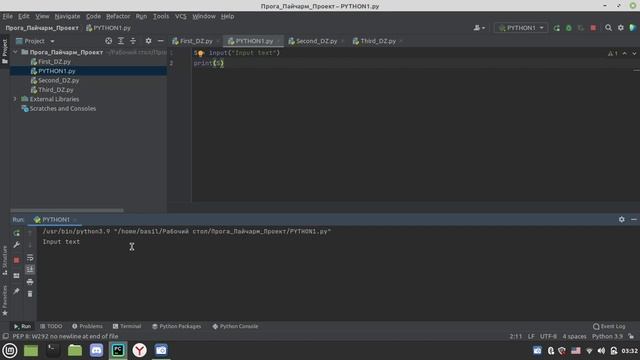This screenshot has height=360, width=640.
Task: Open the Python Console tool window
Action: 235,327
